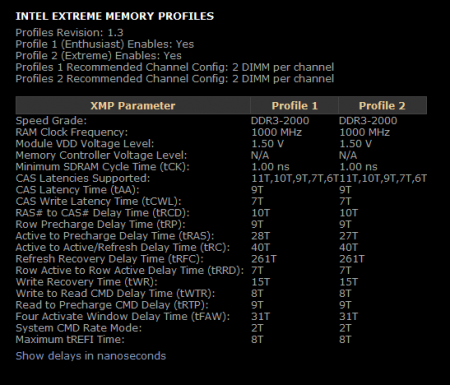The height and width of the screenshot is (385, 450).
Task: Click 261T value under Profile 1
Action: [264, 259]
